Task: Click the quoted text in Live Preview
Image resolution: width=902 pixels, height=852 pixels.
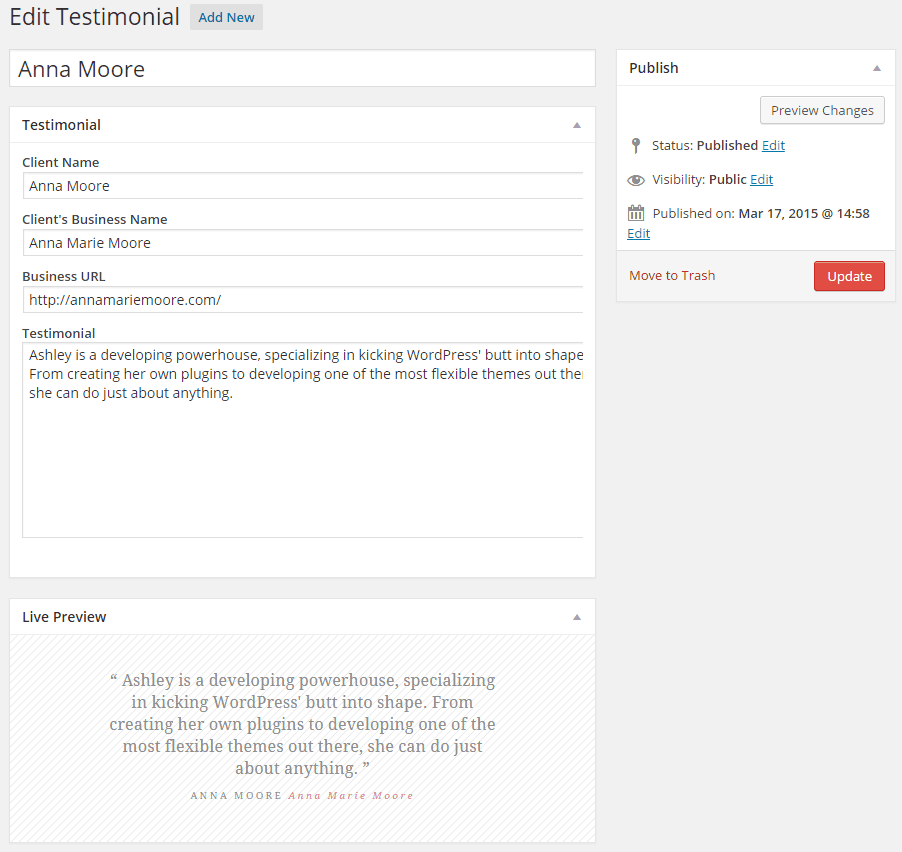Action: (x=302, y=724)
